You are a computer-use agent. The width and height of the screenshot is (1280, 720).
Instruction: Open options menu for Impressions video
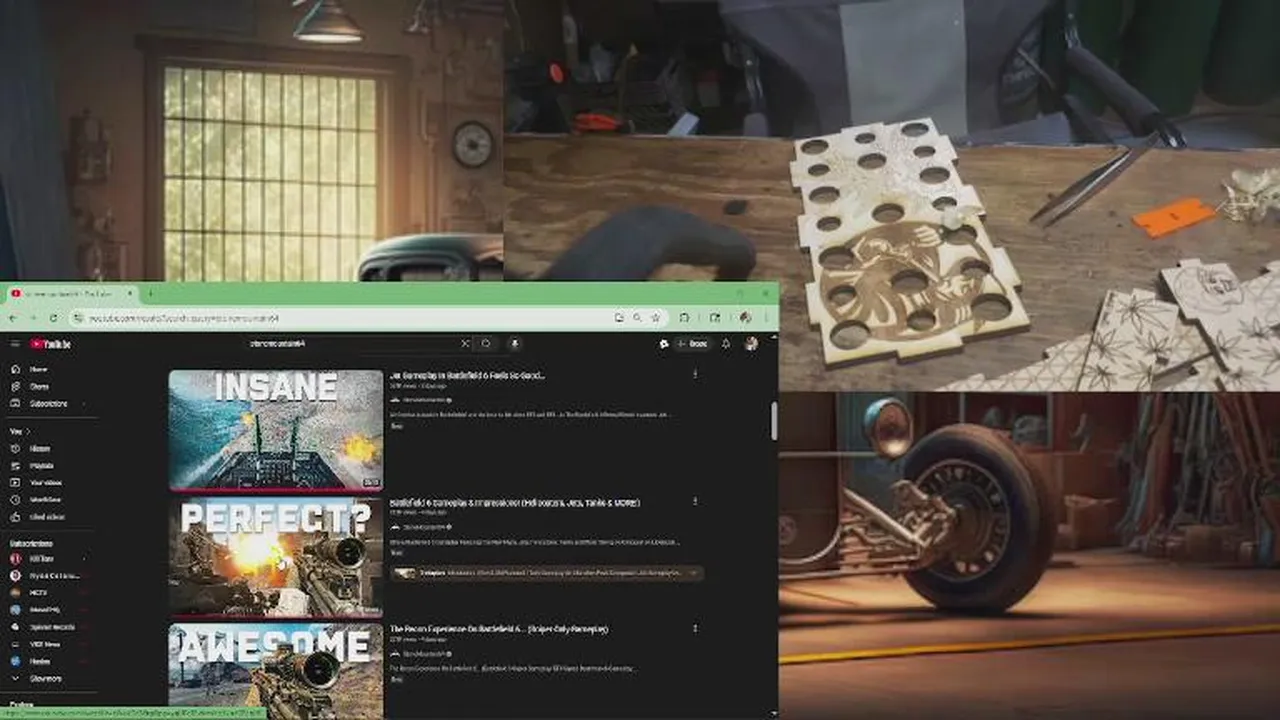[x=695, y=502]
